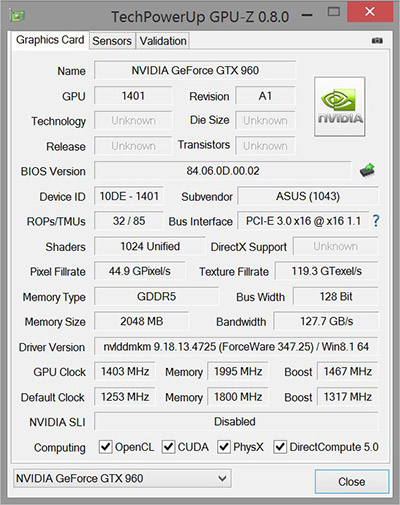The width and height of the screenshot is (400, 505).
Task: Click the Driver Version field
Action: (236, 347)
